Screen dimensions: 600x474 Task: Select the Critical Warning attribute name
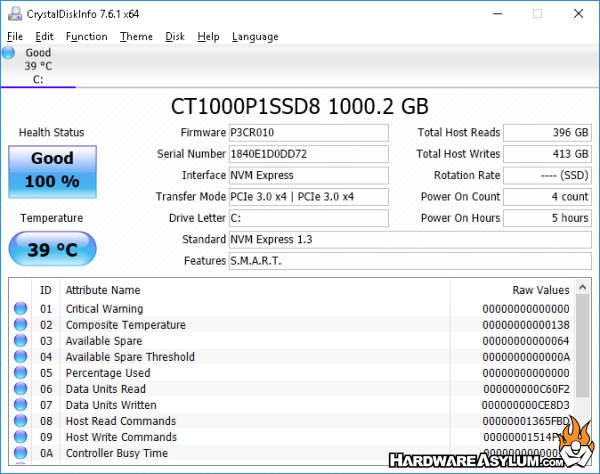(x=104, y=309)
